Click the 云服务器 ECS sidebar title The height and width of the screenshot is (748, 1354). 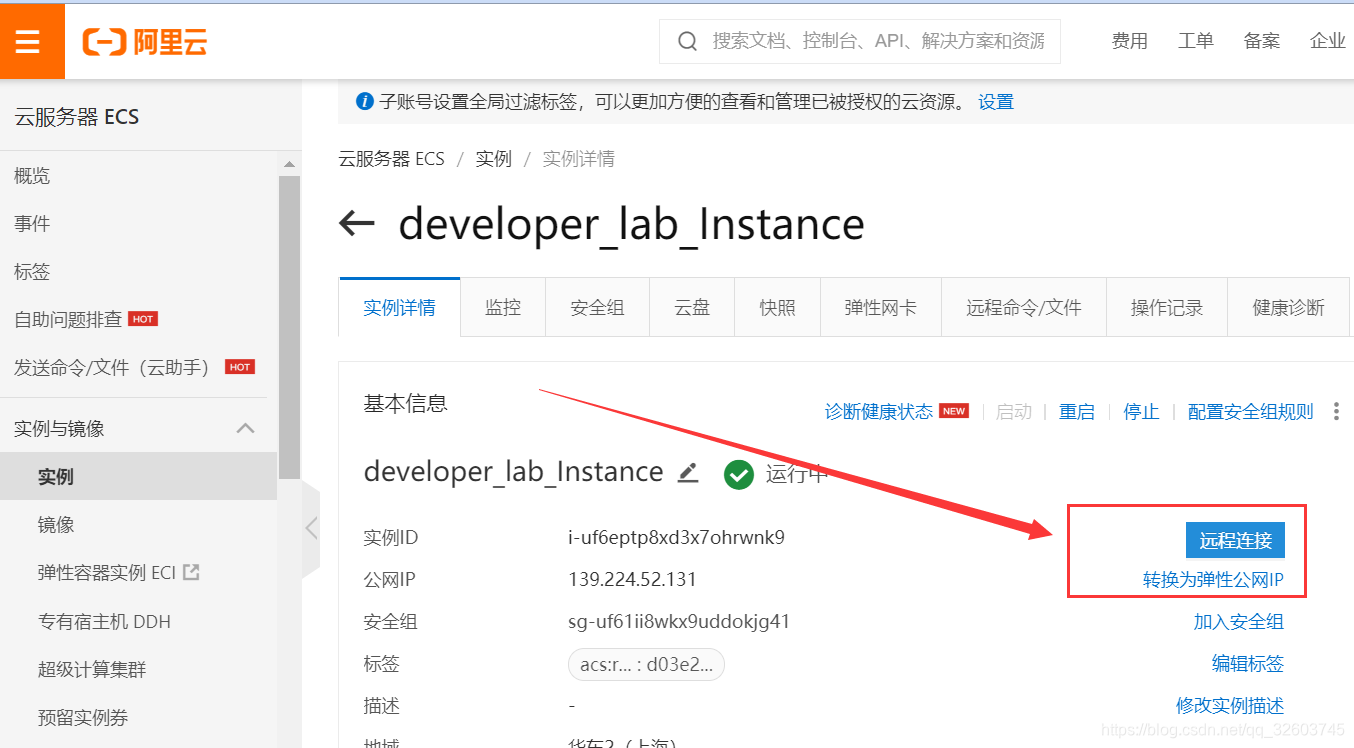pos(77,117)
